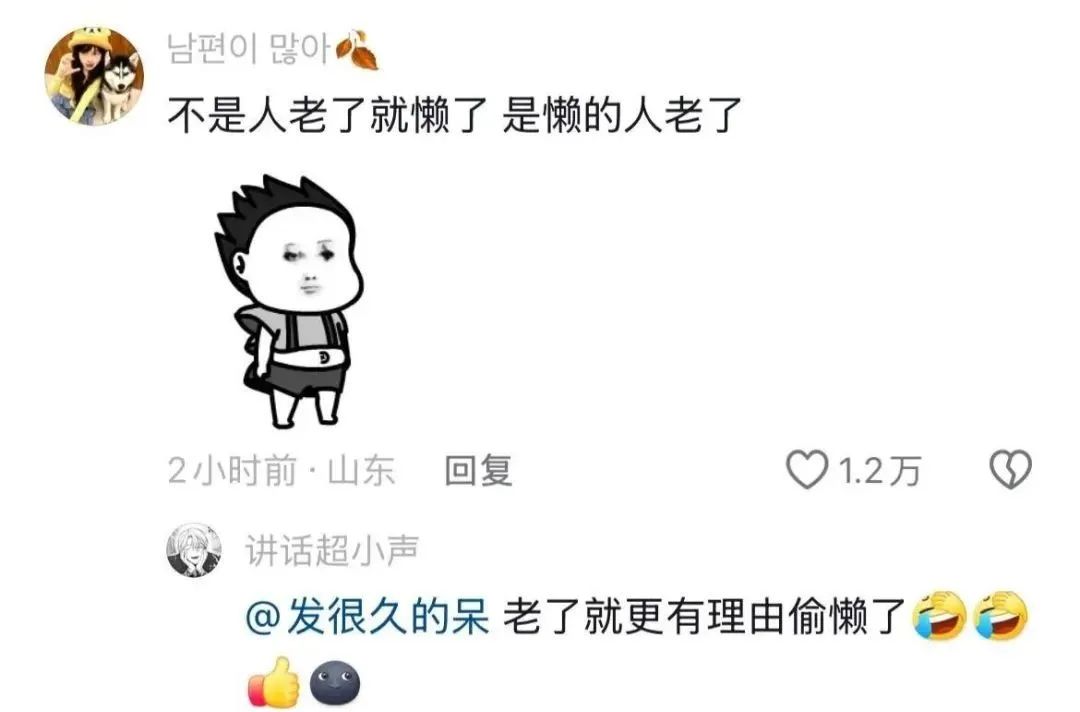
Task: Tap the 山东 location label
Action: pyautogui.click(x=362, y=471)
